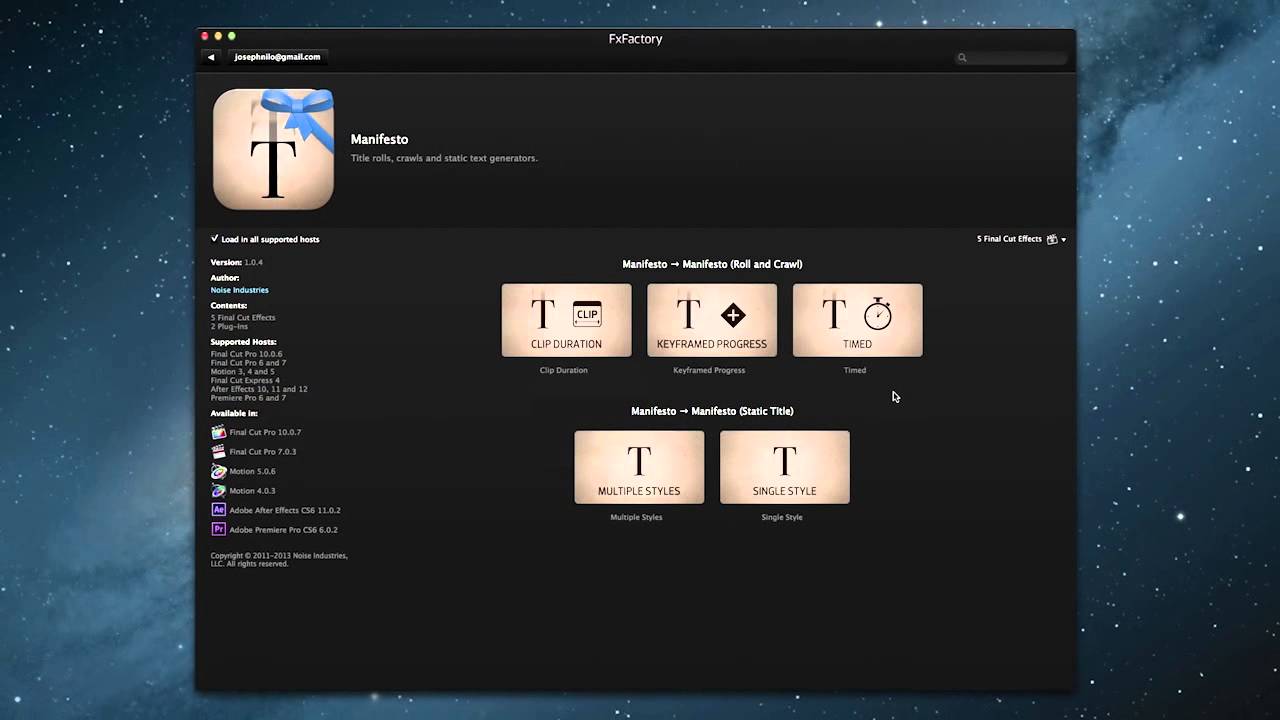This screenshot has height=720, width=1280.
Task: Click the 'Keyframed Progress' caption text
Action: pyautogui.click(x=709, y=370)
